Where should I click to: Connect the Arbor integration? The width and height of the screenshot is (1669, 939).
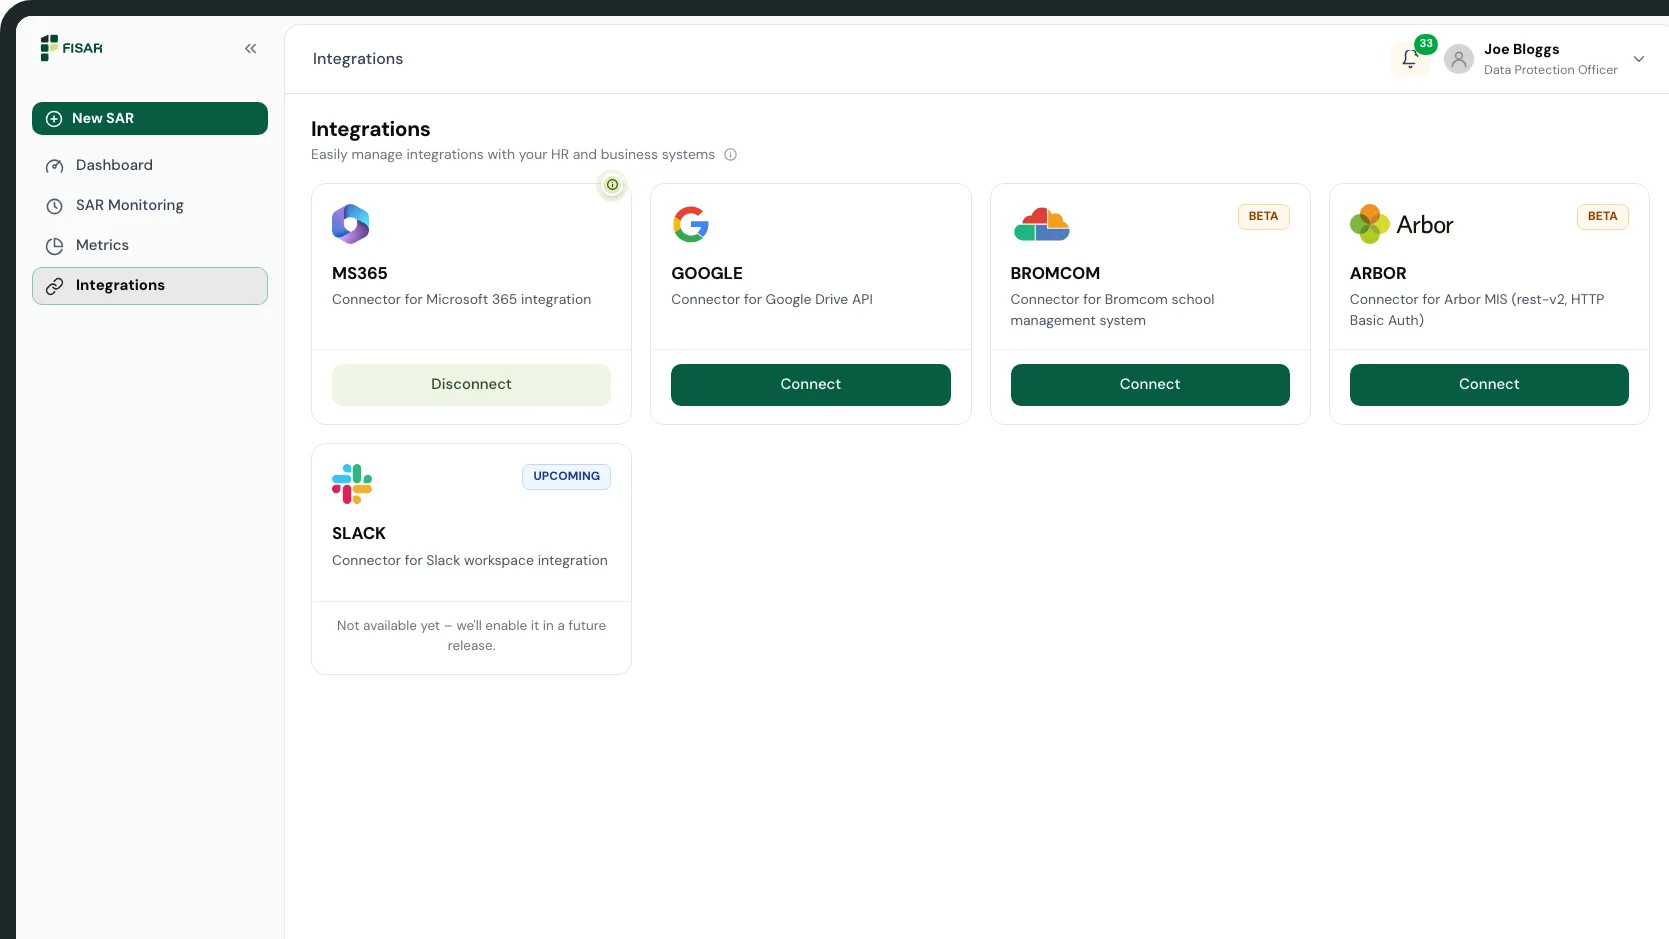[1489, 385]
